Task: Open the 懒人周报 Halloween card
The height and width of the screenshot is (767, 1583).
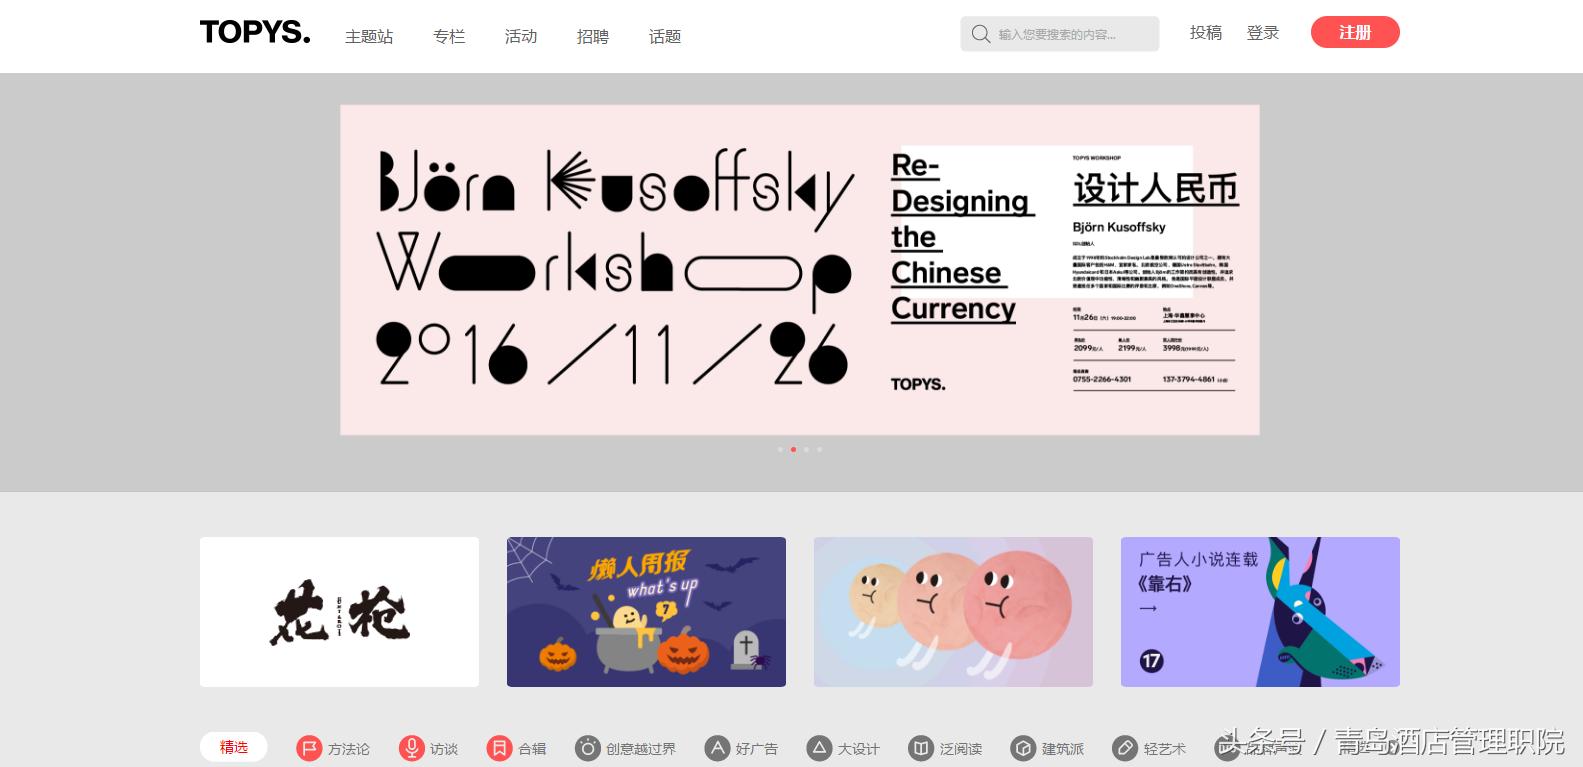Action: pos(646,612)
